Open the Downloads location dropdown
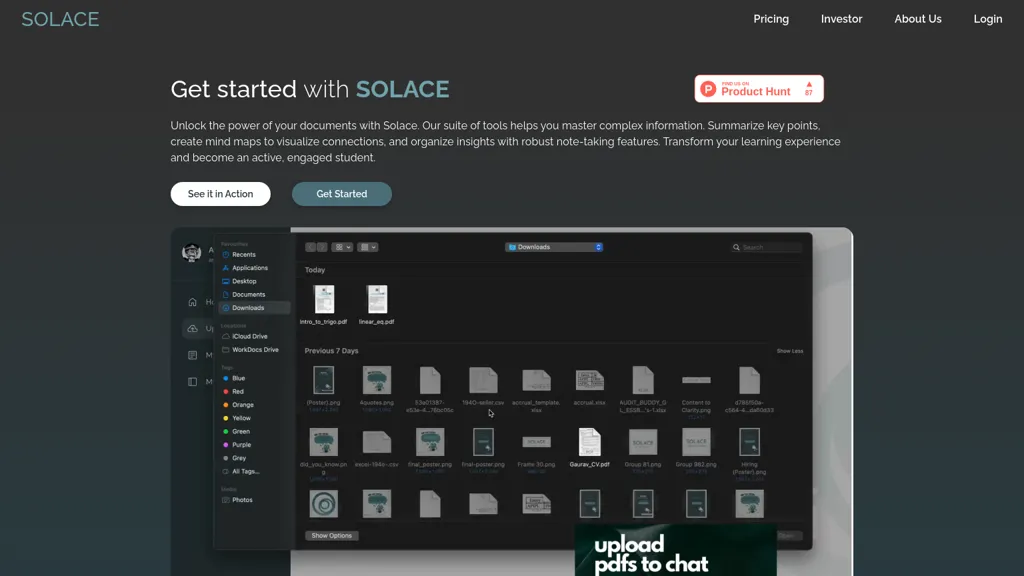The image size is (1024, 576). [554, 246]
